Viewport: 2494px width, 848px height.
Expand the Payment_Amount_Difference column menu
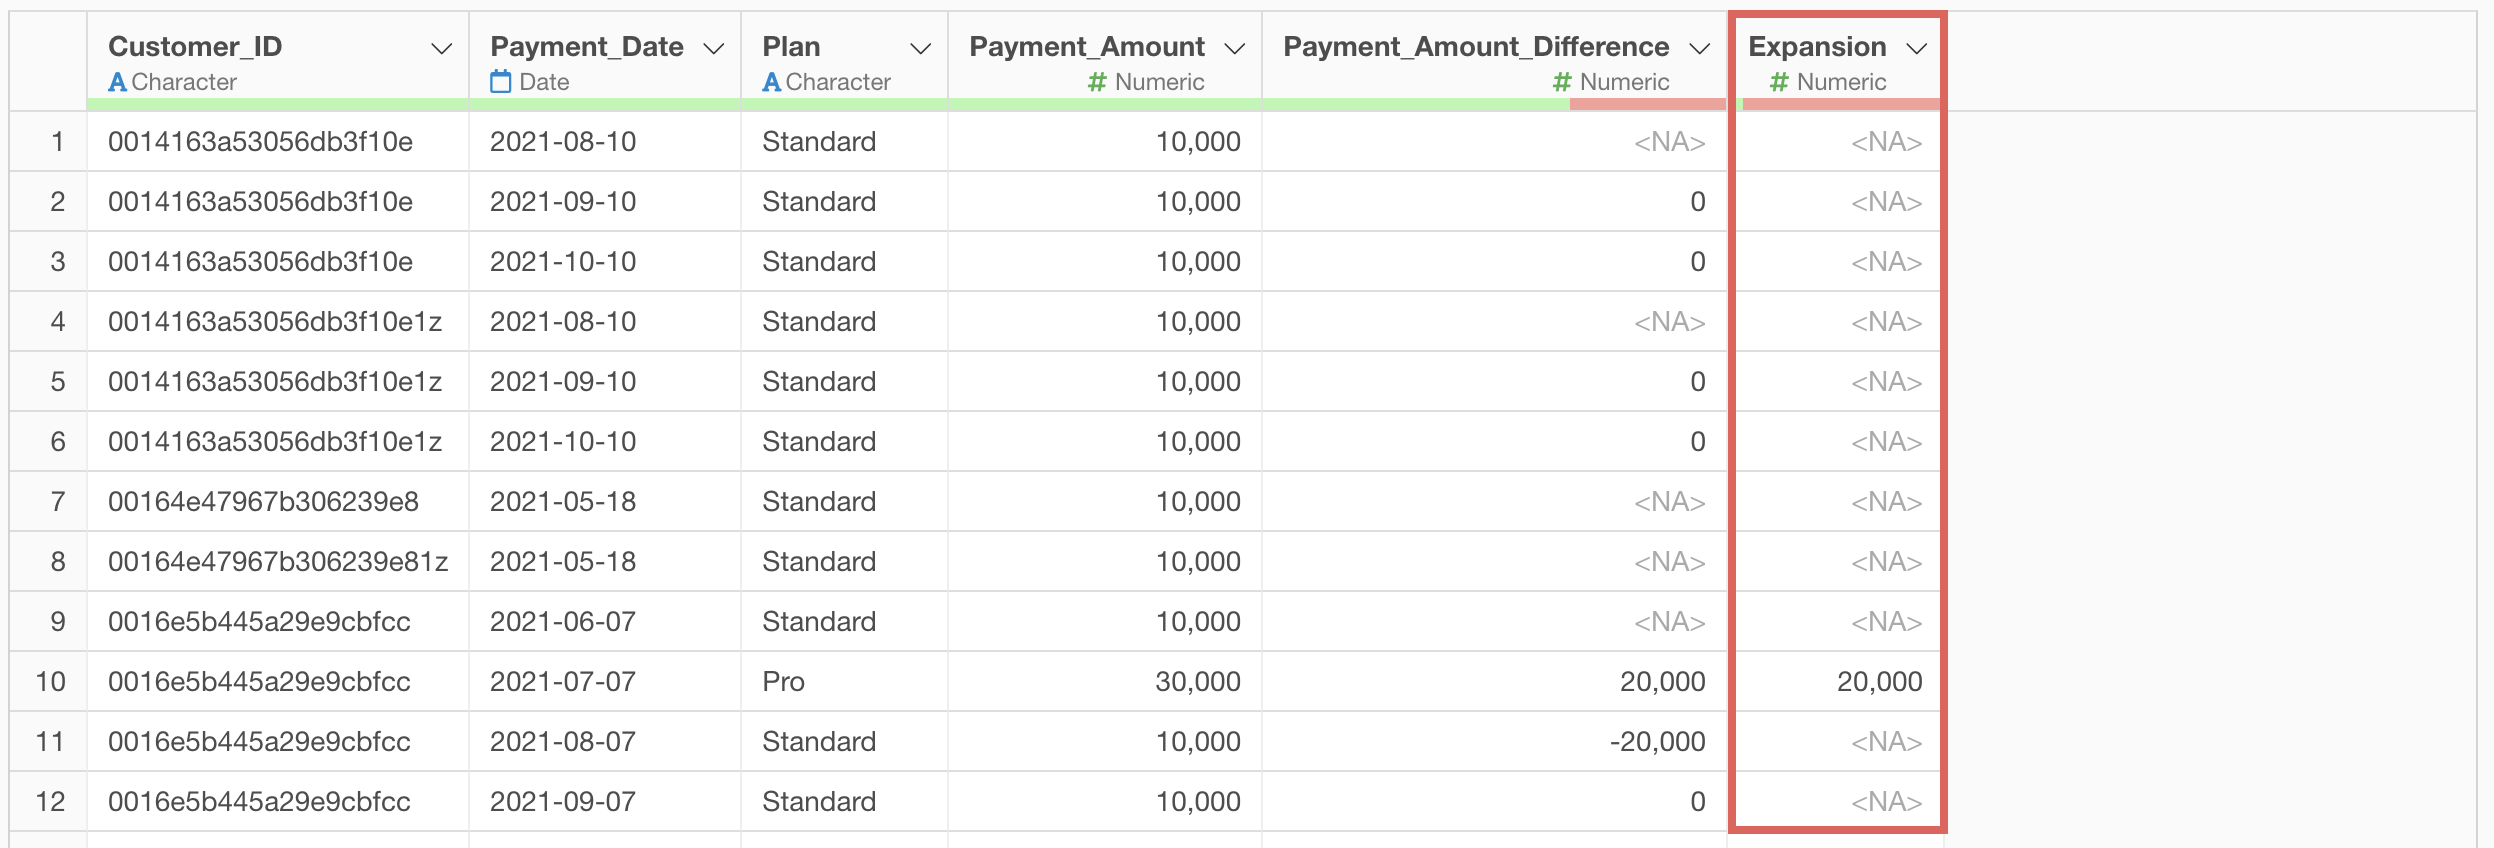click(x=1700, y=48)
